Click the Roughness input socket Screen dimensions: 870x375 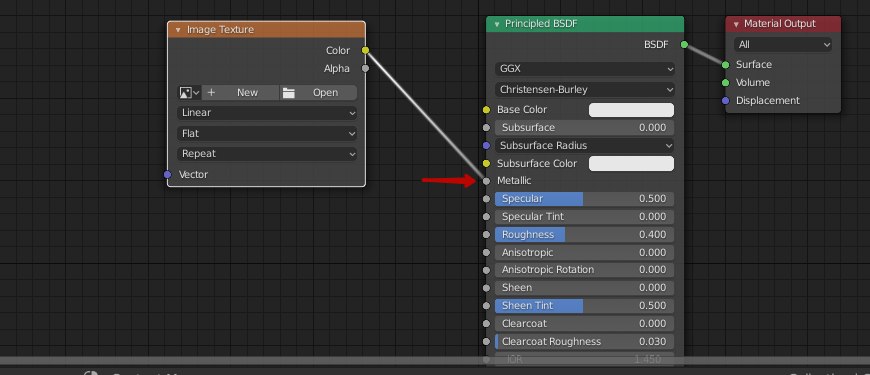coord(487,235)
